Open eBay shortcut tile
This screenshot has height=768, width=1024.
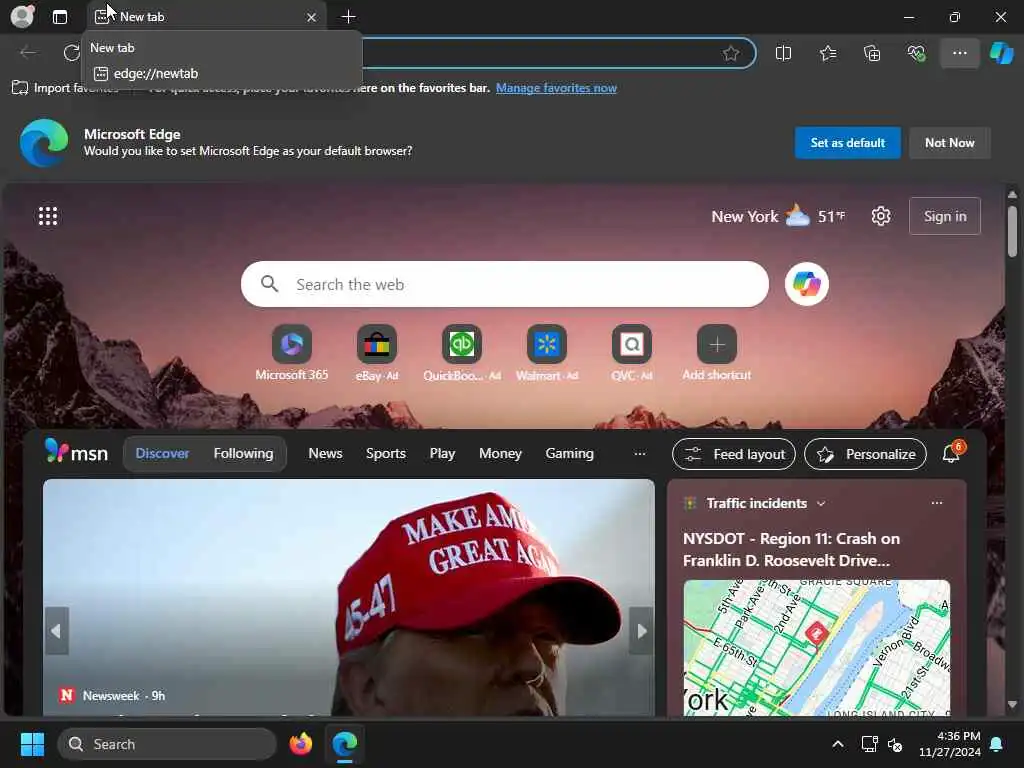[x=376, y=353]
